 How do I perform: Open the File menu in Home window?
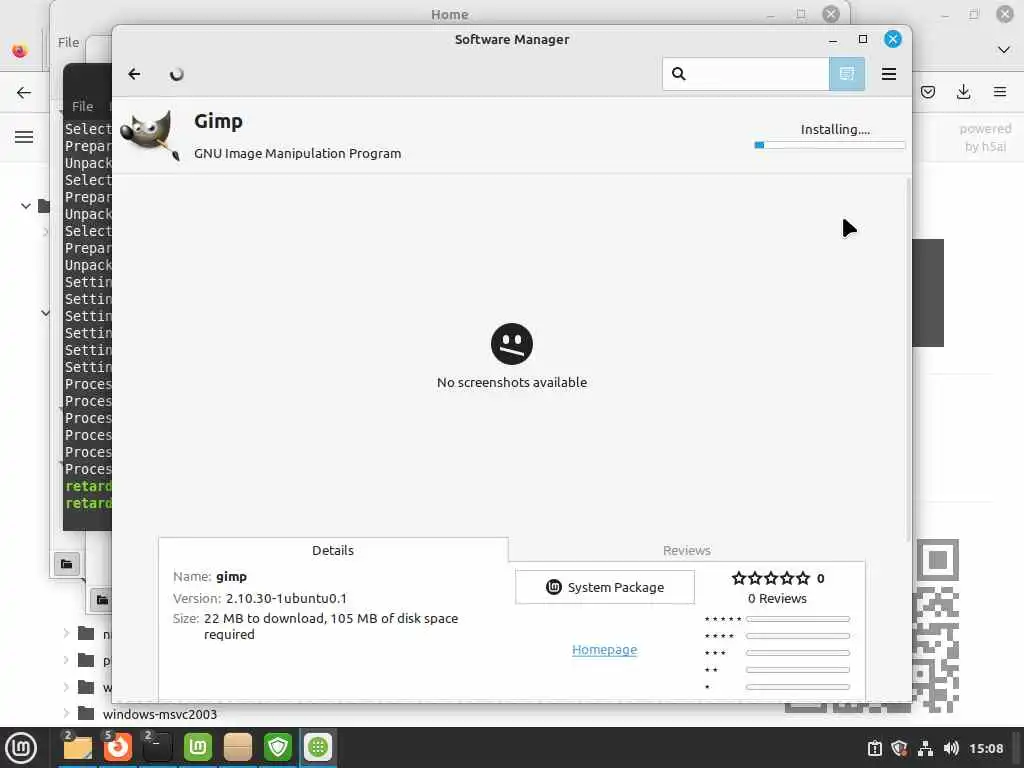coord(68,42)
